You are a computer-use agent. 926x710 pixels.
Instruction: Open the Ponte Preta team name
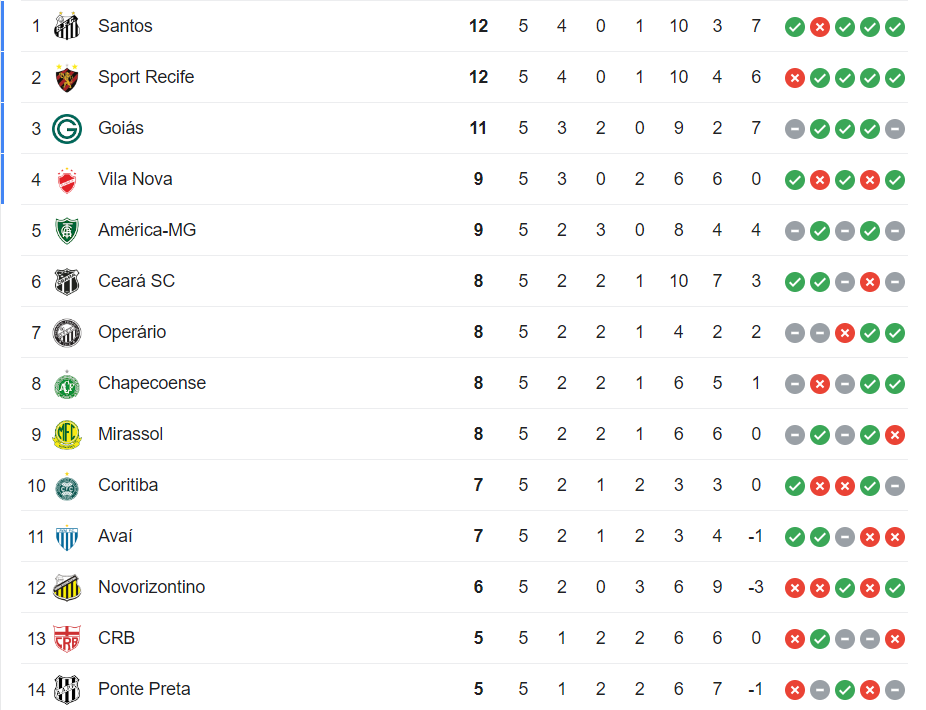(x=144, y=689)
